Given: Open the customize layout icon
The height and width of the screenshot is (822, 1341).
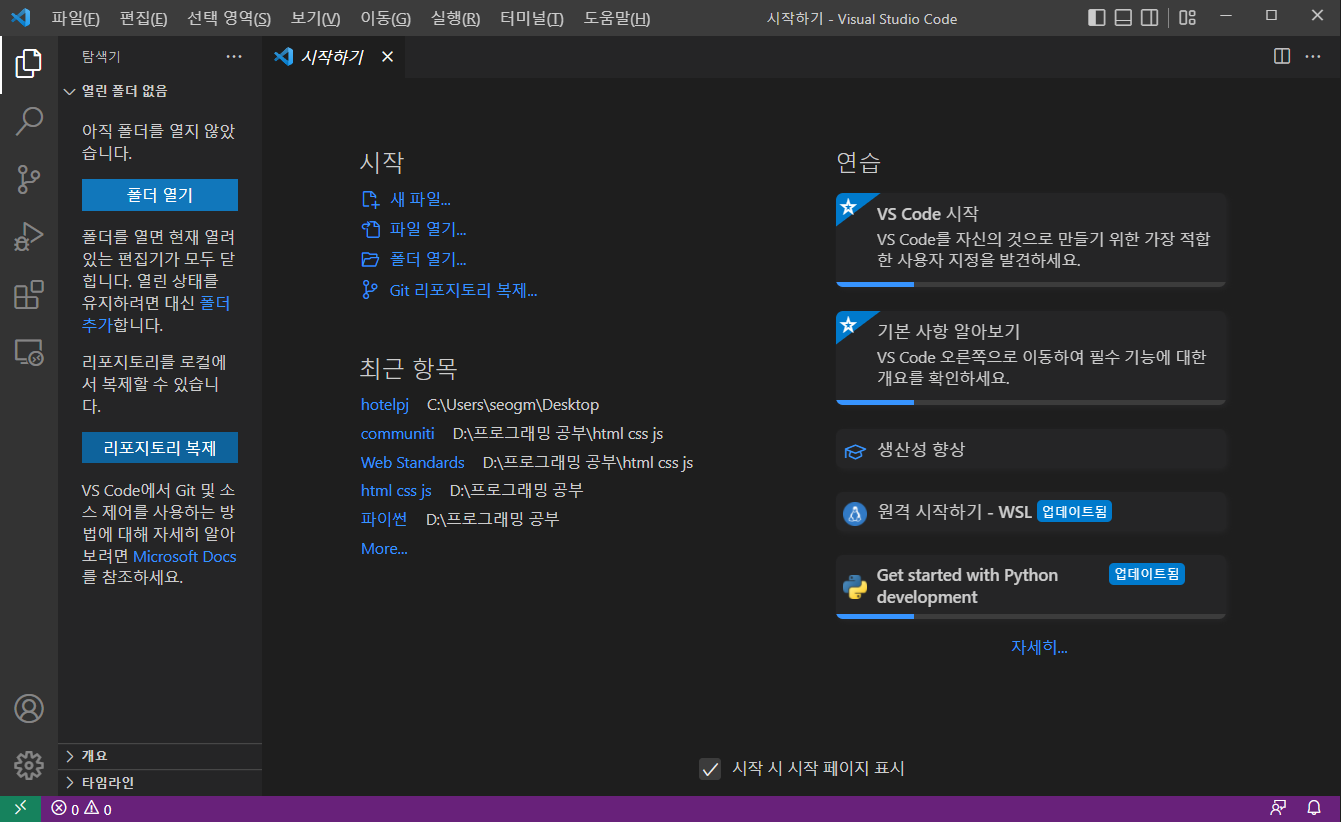Looking at the screenshot, I should pyautogui.click(x=1187, y=18).
